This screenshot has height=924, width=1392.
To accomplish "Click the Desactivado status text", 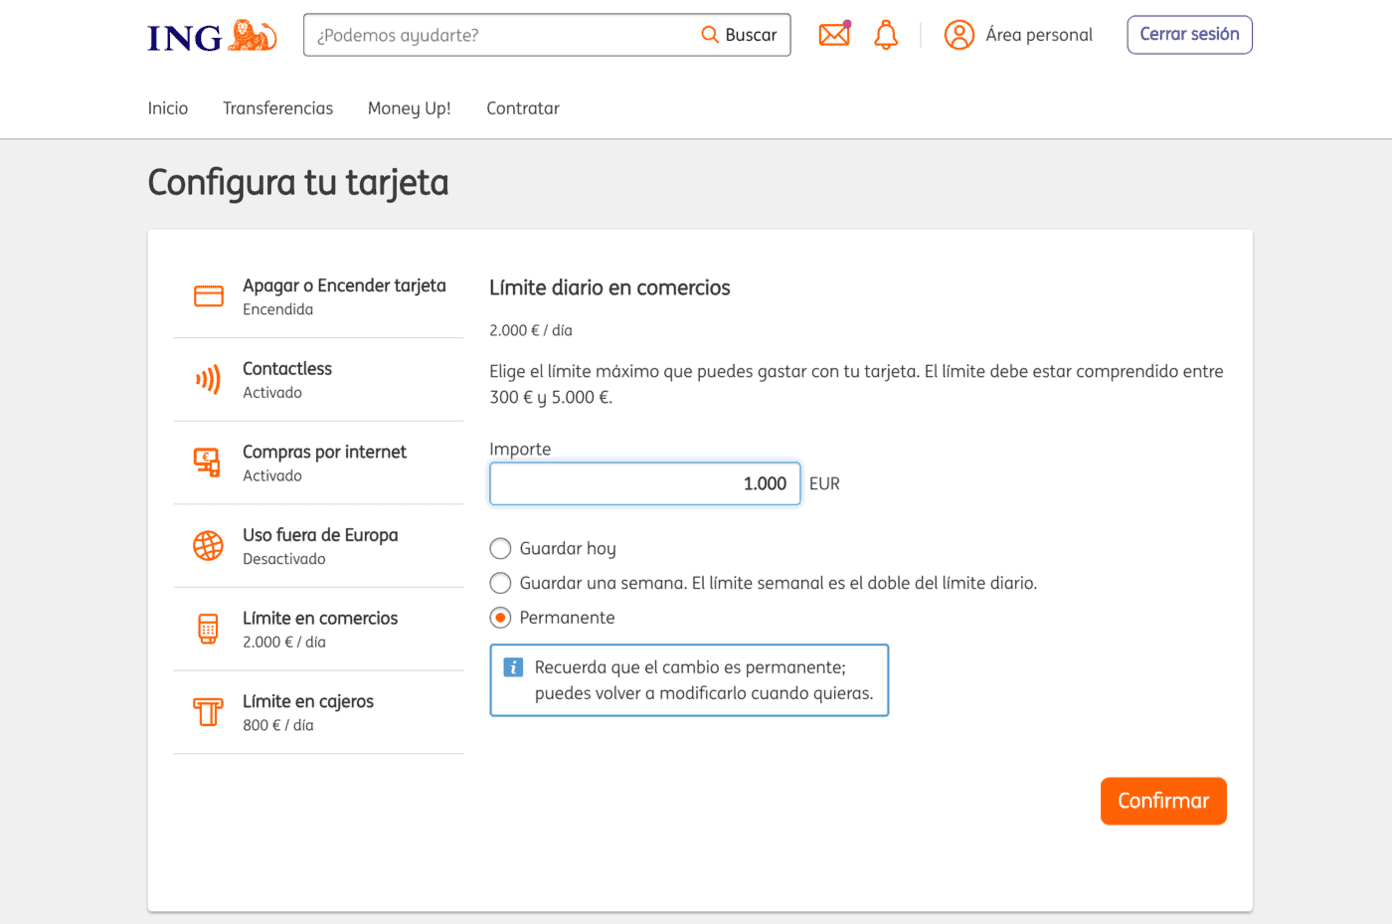I will click(x=284, y=559).
